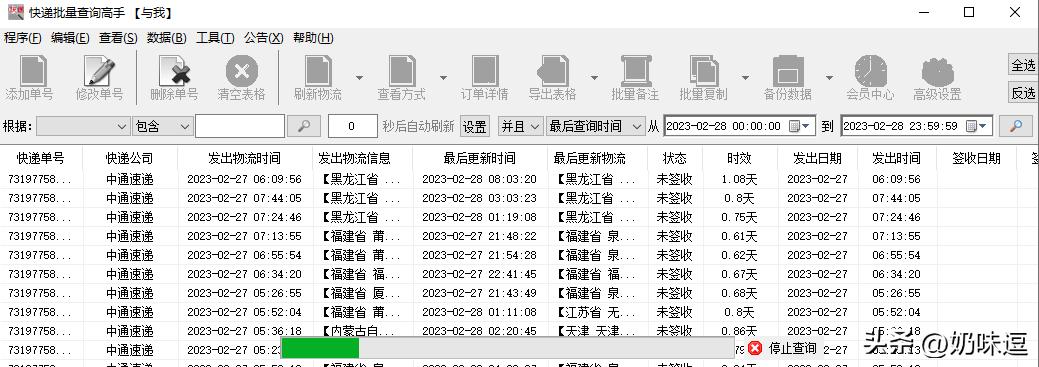Expand the 批量复制 dropdown arrow
This screenshot has width=1039, height=367.
click(x=745, y=78)
